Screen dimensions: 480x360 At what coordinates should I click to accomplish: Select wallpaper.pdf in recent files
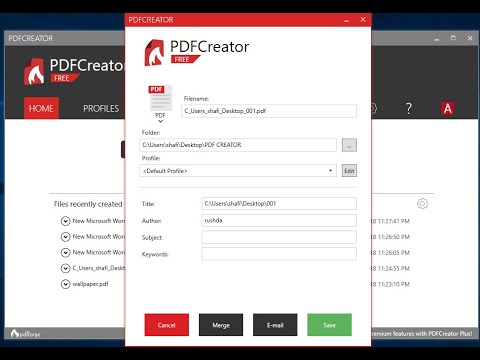click(x=90, y=284)
